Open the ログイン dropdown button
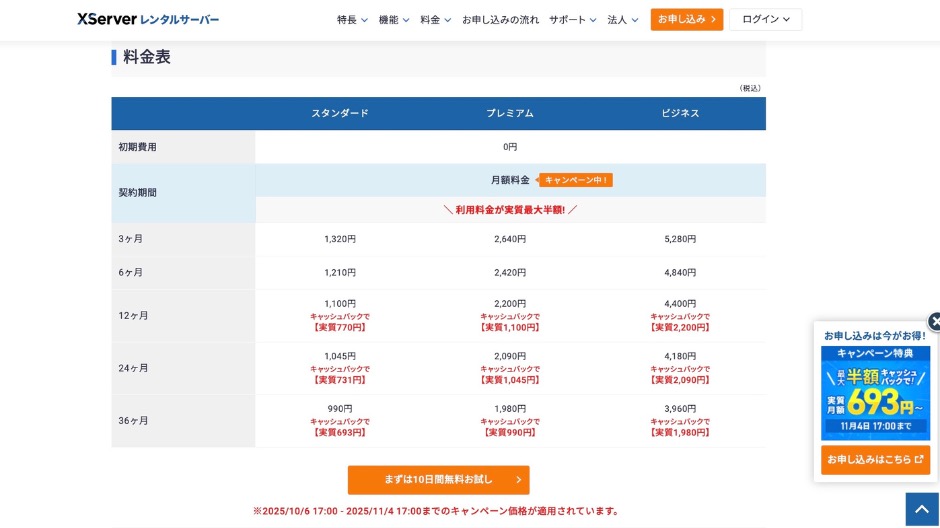The height and width of the screenshot is (528, 940). point(765,19)
